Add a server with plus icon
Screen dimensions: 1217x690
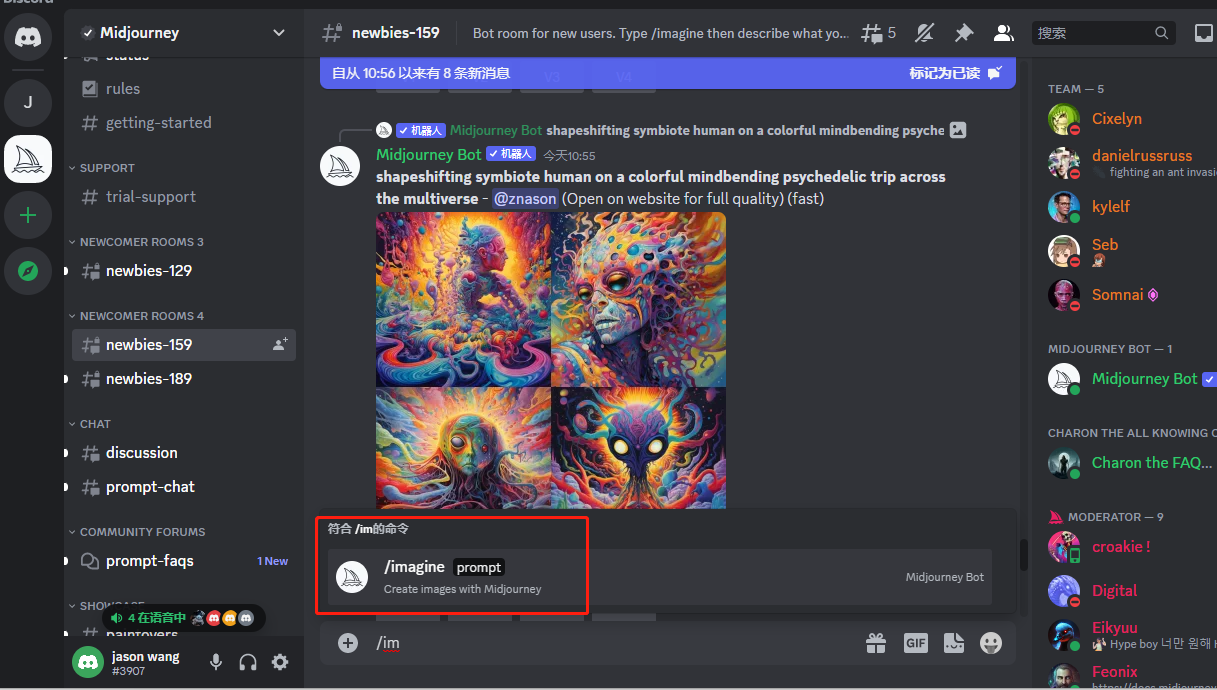28,215
